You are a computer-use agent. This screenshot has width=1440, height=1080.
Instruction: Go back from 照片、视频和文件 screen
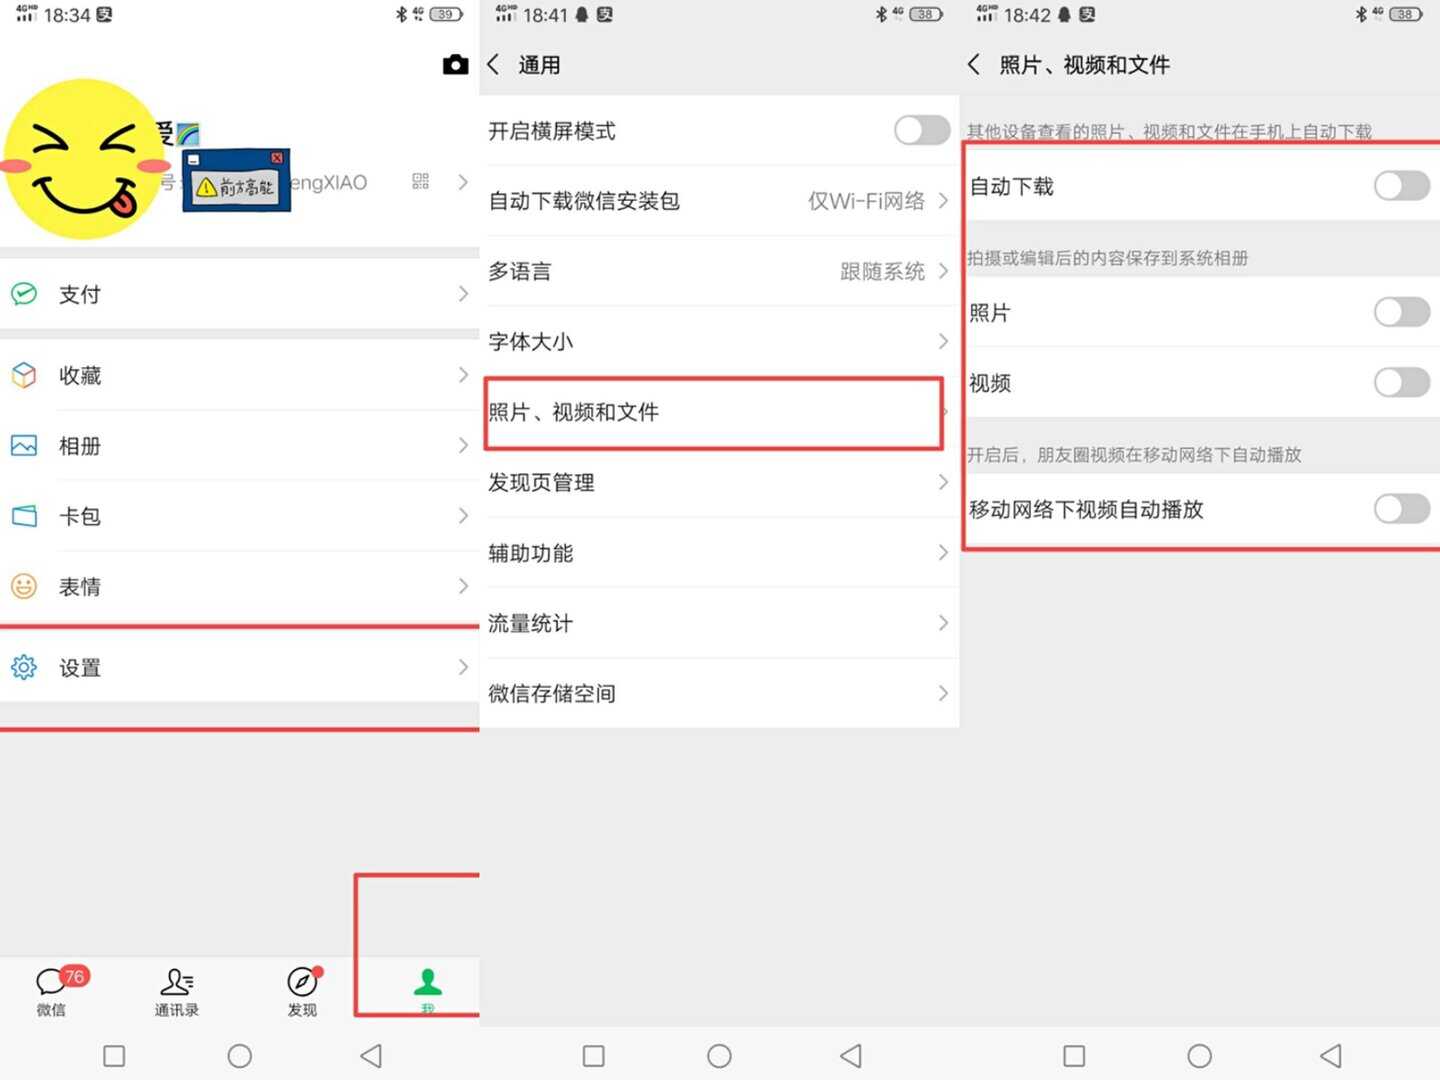coord(974,65)
